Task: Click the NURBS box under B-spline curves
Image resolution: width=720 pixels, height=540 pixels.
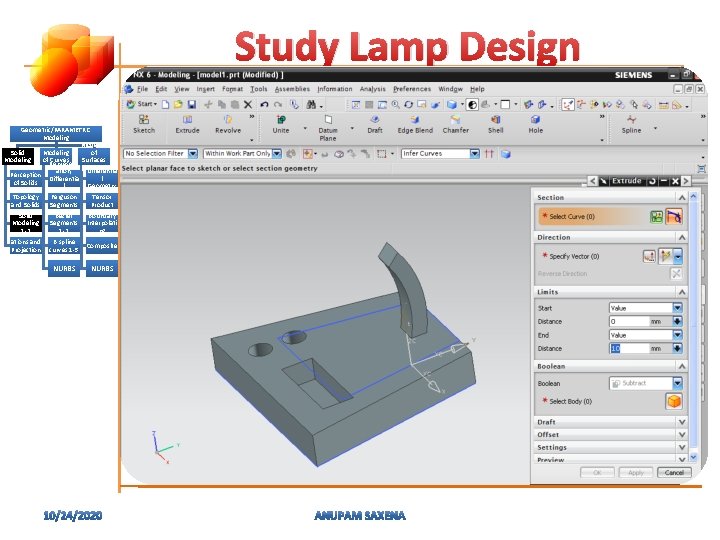Action: [x=64, y=269]
